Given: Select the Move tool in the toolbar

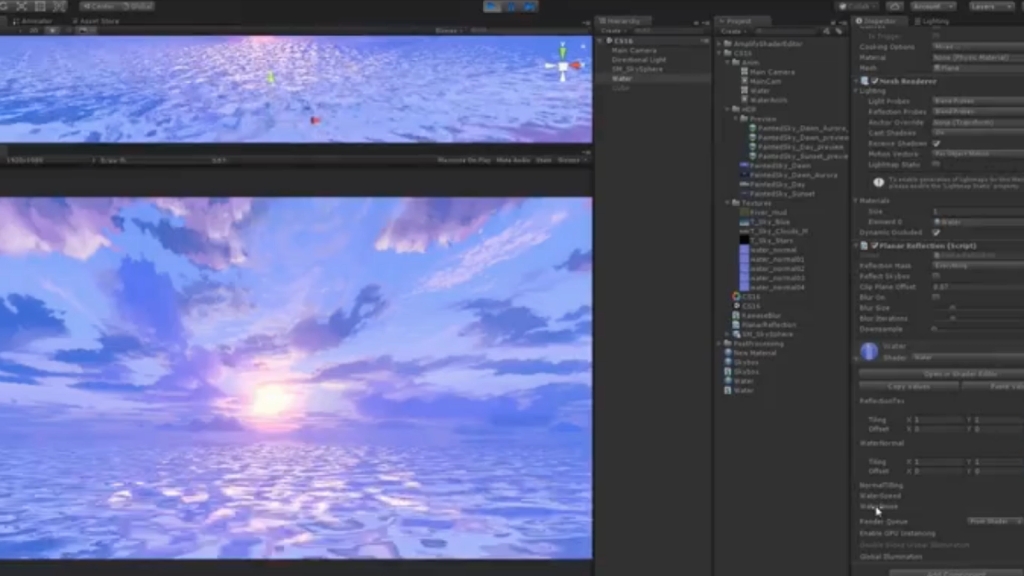Looking at the screenshot, I should click(x=22, y=5).
